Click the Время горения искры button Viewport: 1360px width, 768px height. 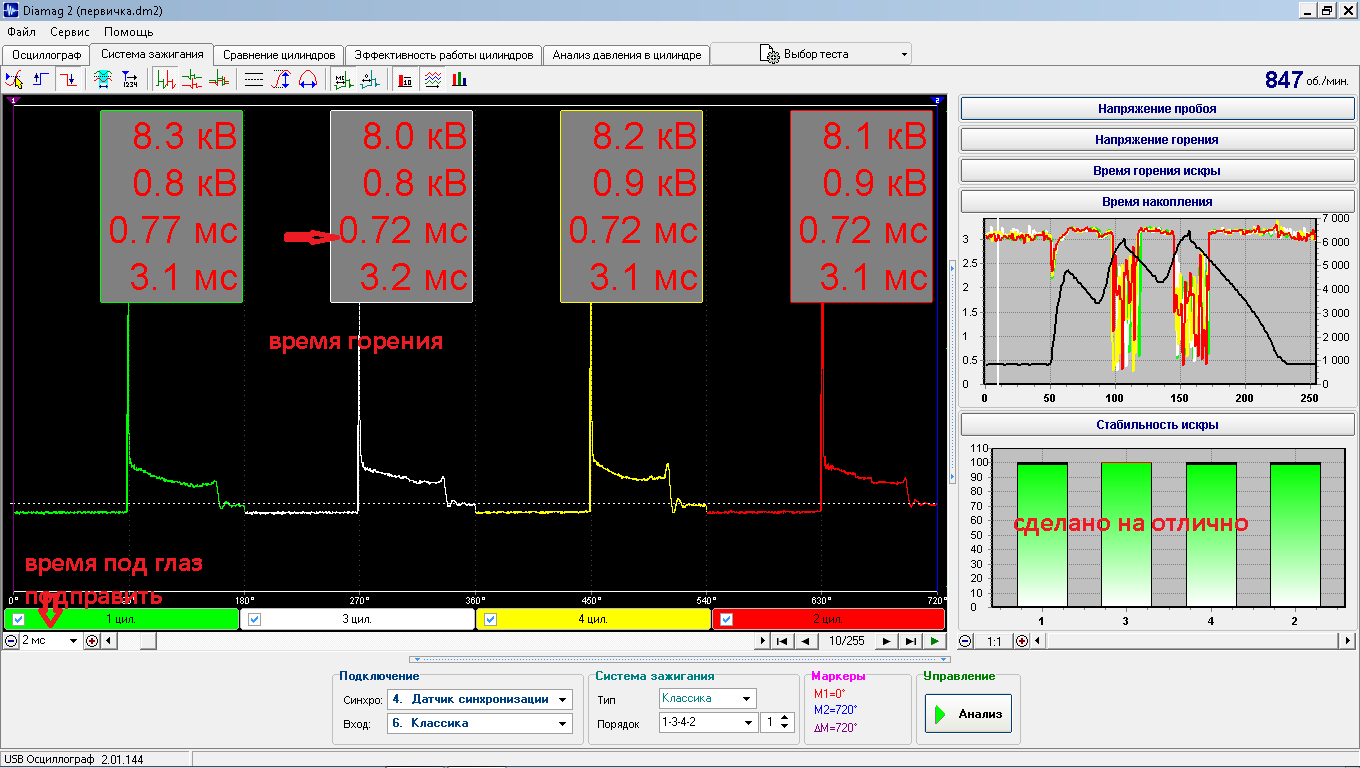click(1157, 170)
